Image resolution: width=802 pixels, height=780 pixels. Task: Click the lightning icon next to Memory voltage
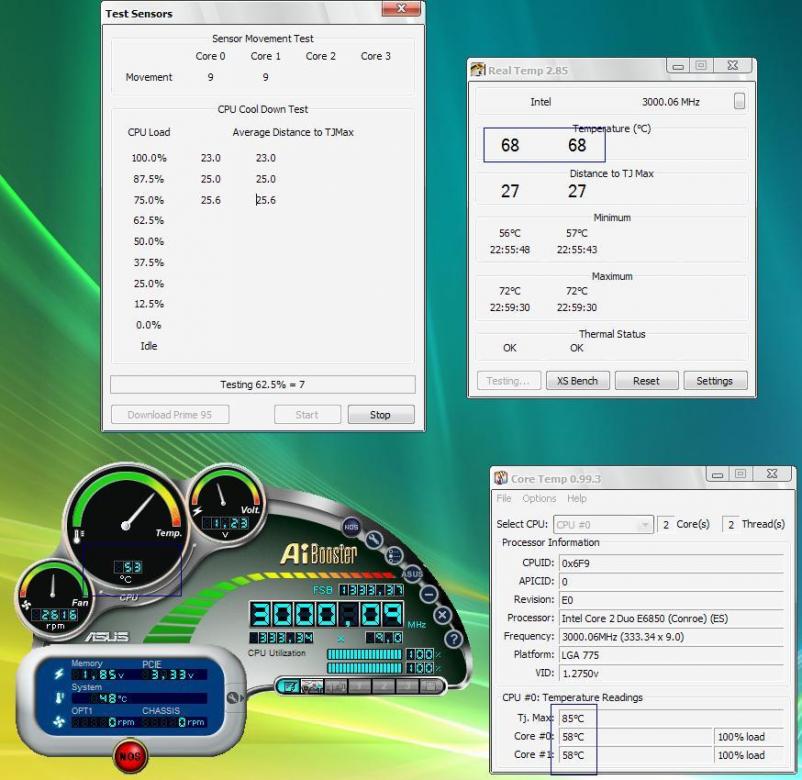59,674
